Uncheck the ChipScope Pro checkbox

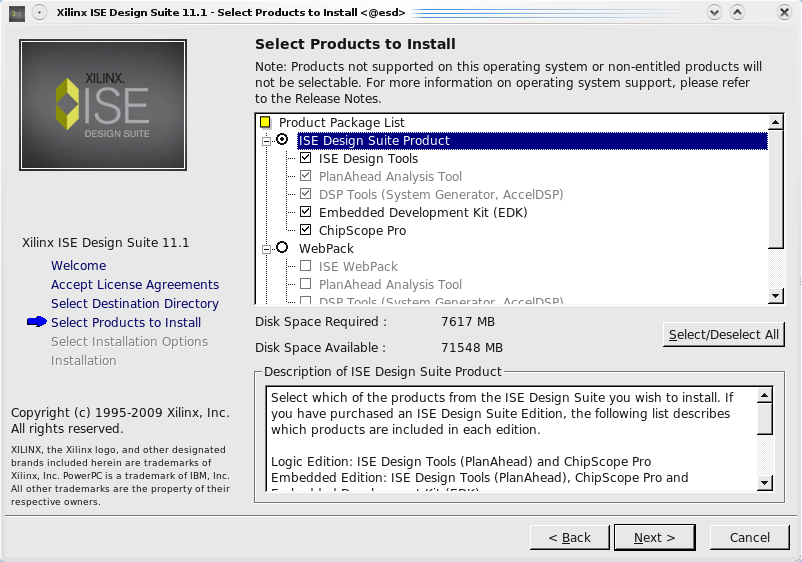click(305, 230)
